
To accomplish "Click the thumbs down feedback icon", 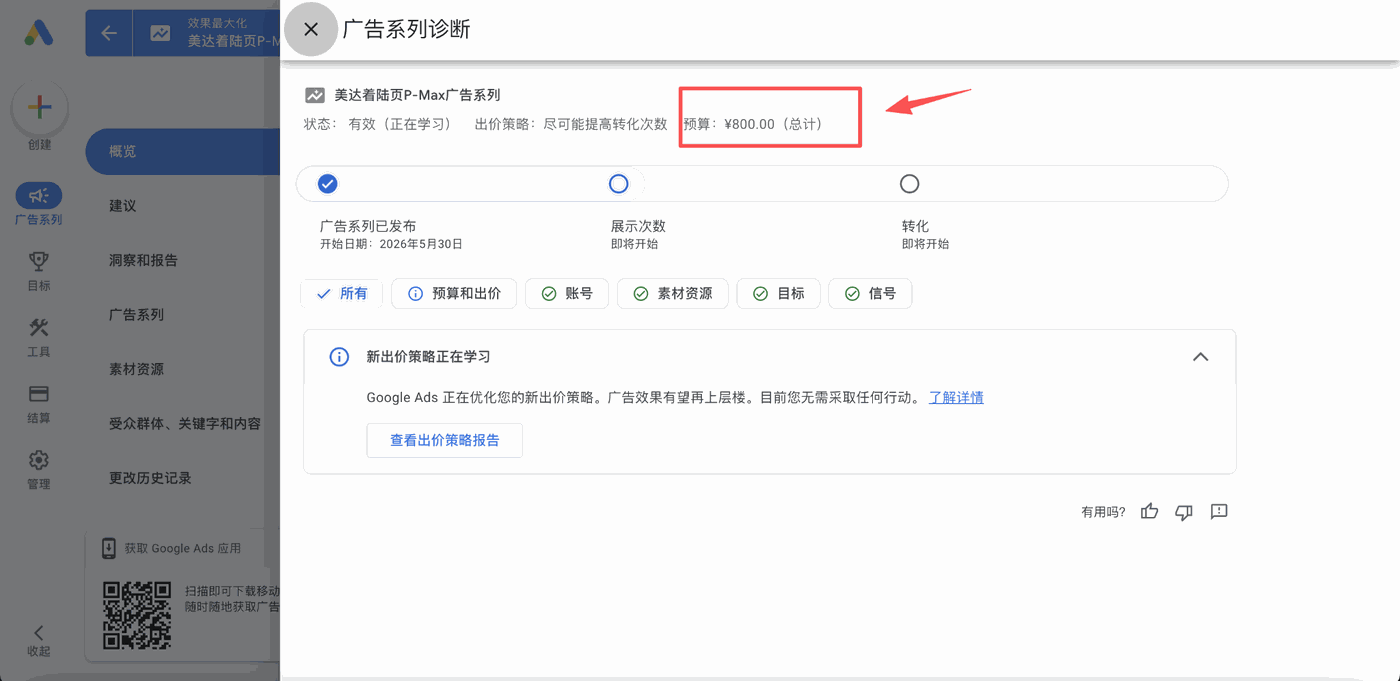I will pyautogui.click(x=1184, y=511).
